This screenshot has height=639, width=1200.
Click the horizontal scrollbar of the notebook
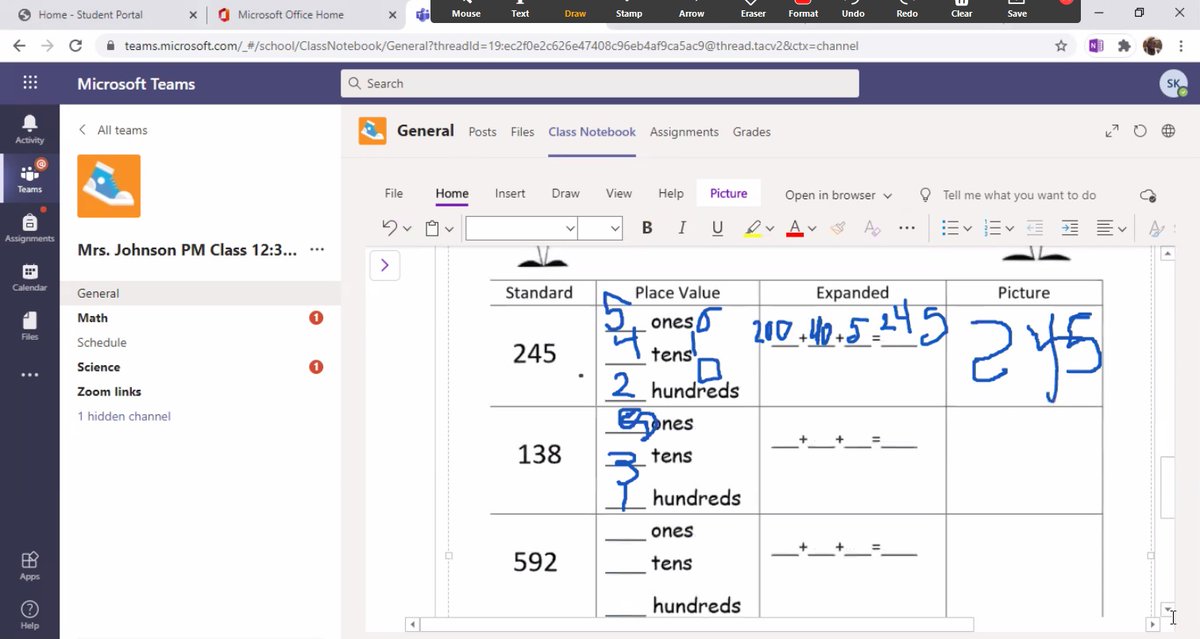tap(696, 625)
